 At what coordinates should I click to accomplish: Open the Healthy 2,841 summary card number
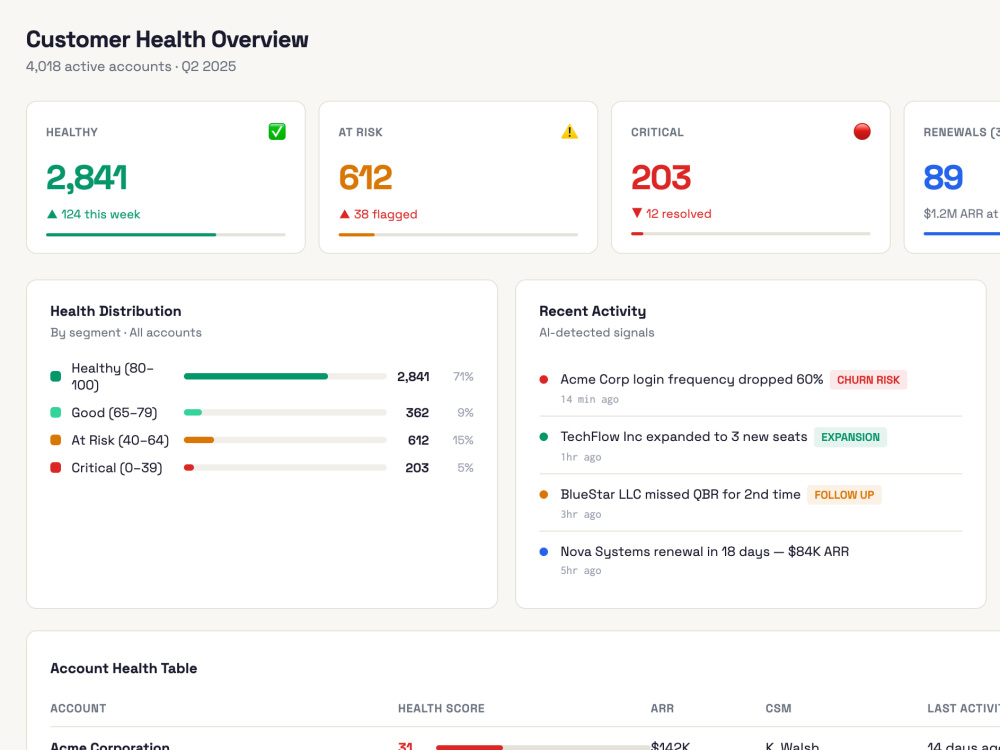click(x=87, y=177)
